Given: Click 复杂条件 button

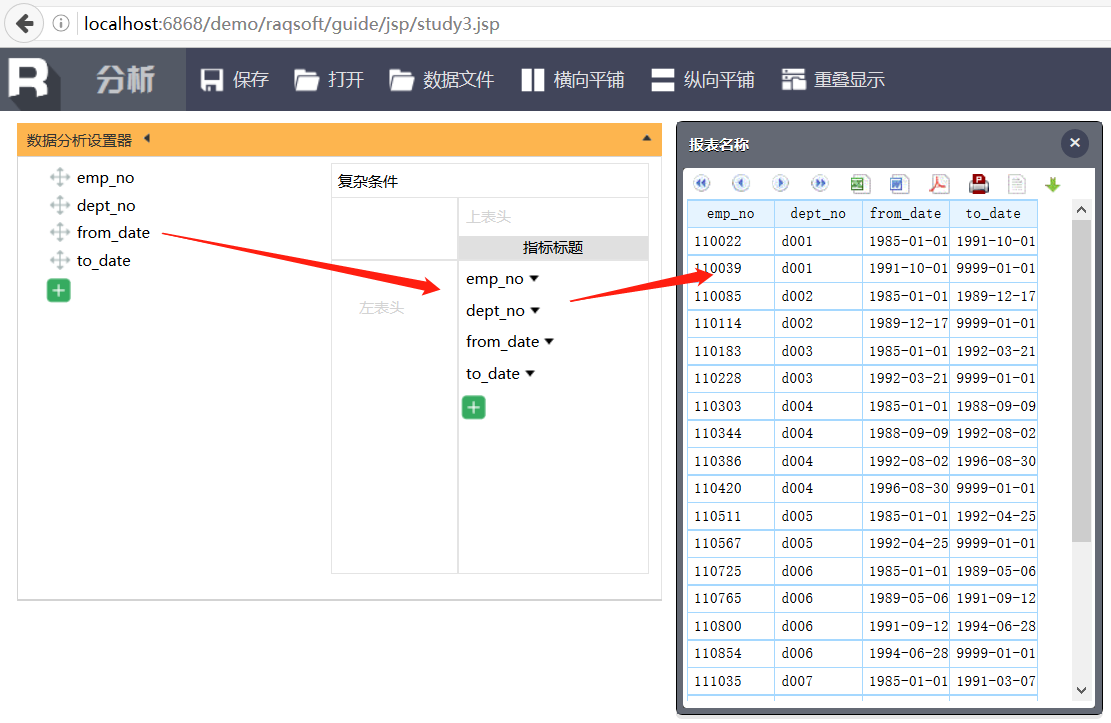Looking at the screenshot, I should pos(368,182).
